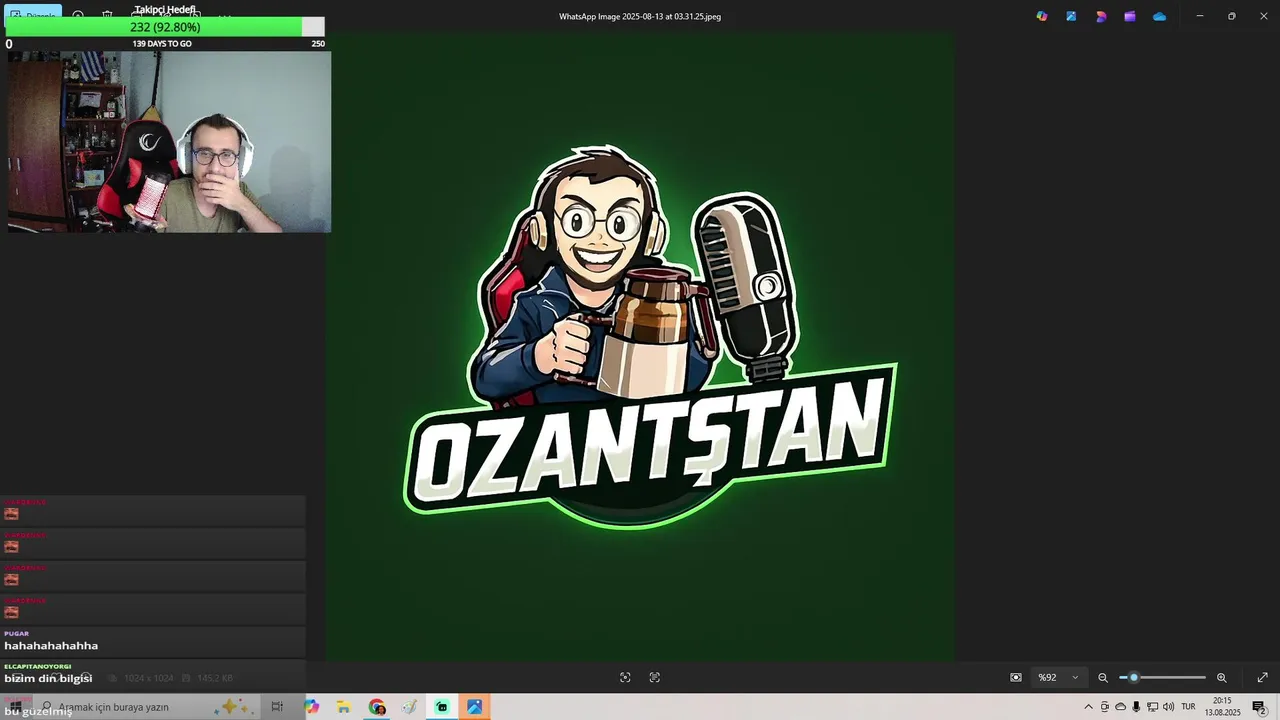Click the chat message 'bizim din bilgisi'
The width and height of the screenshot is (1280, 720).
pos(48,678)
